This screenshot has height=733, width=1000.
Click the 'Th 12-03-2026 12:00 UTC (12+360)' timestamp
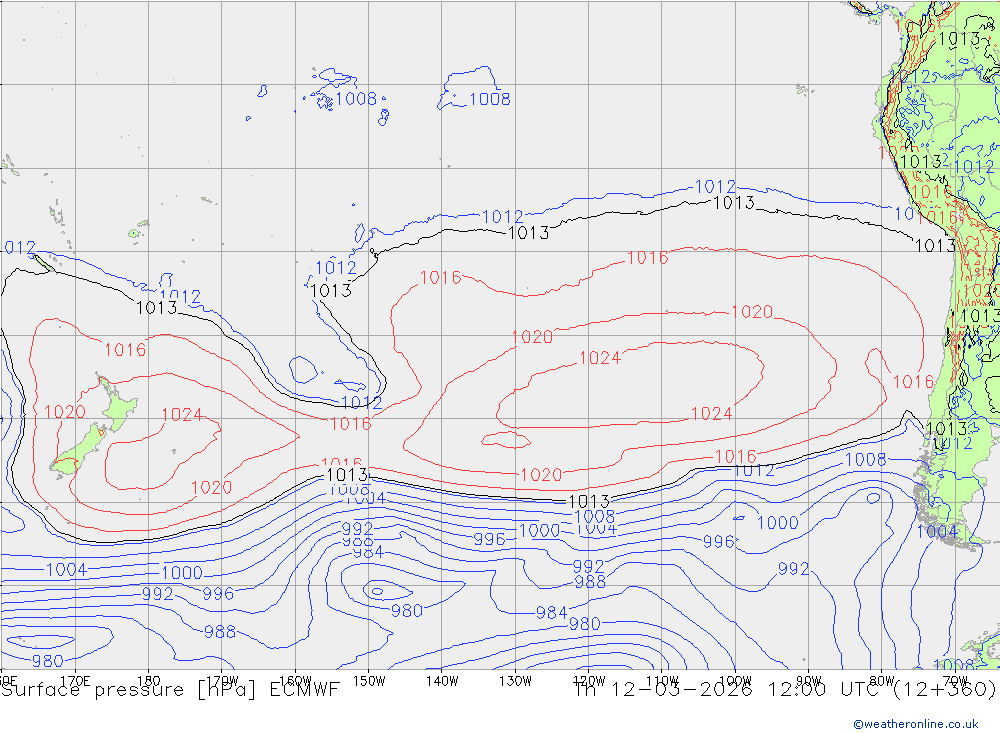pyautogui.click(x=784, y=690)
